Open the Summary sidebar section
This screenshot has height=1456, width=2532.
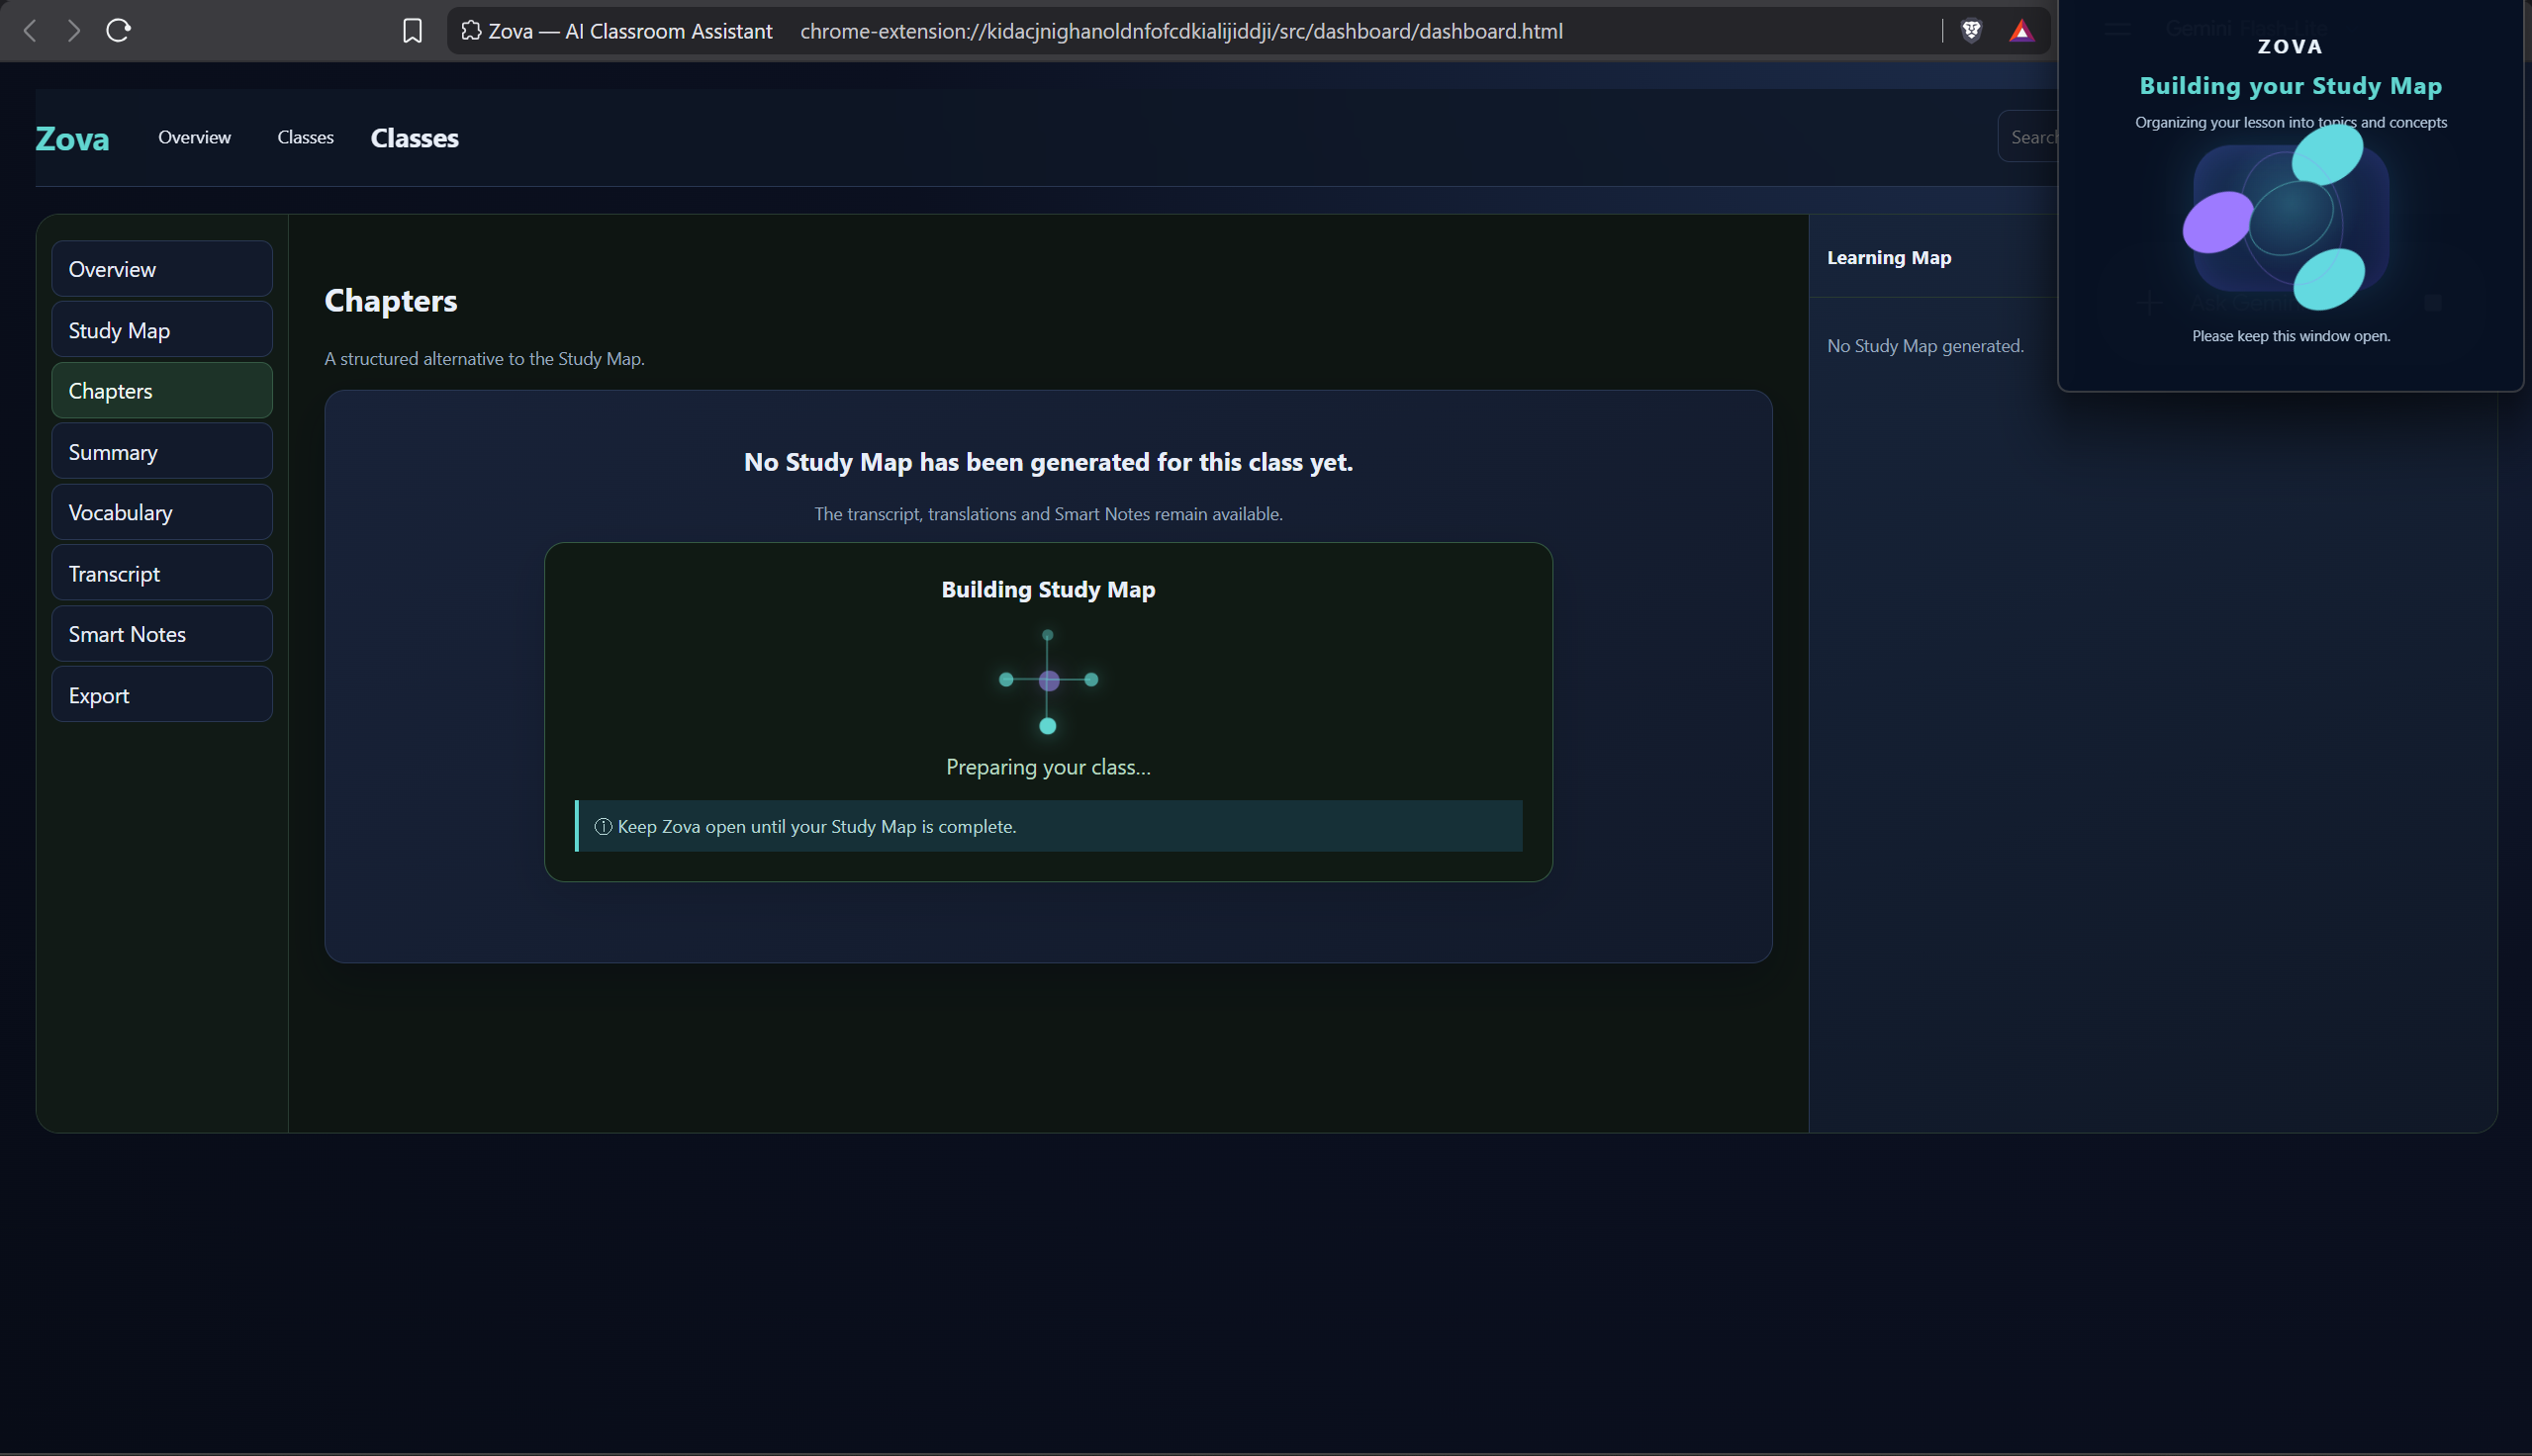[162, 452]
